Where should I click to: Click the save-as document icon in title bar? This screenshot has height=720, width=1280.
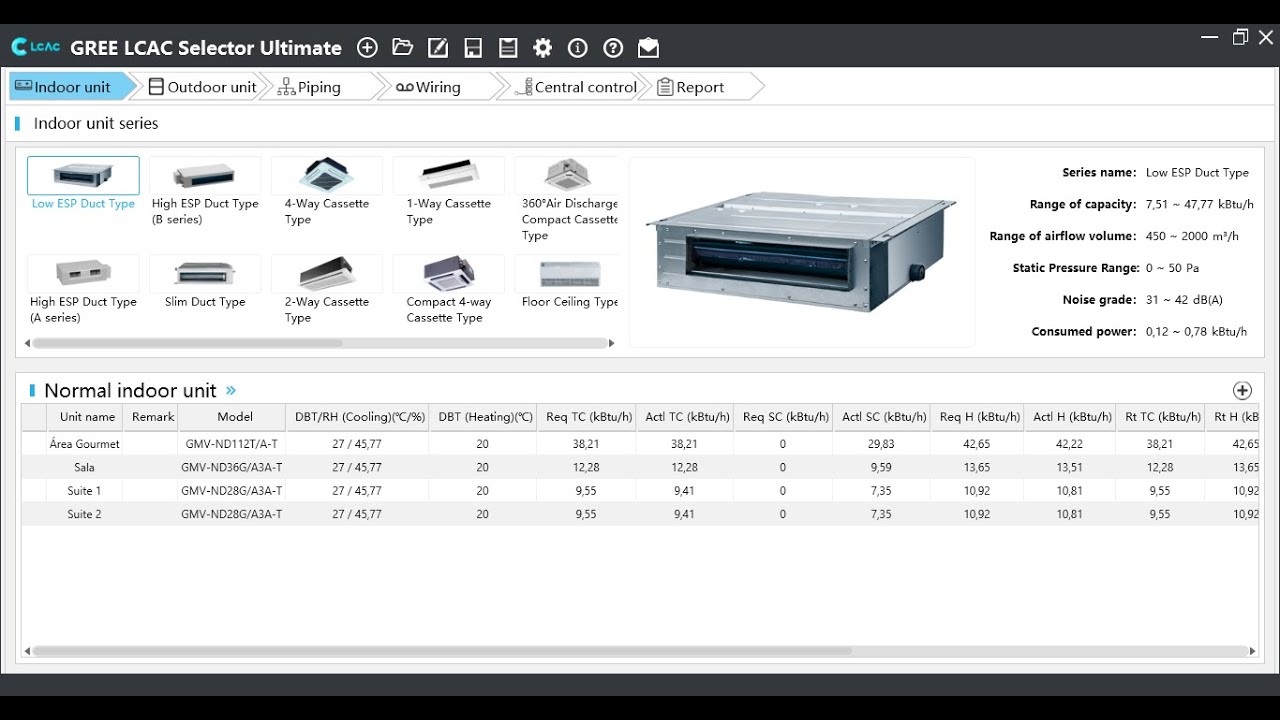(508, 48)
